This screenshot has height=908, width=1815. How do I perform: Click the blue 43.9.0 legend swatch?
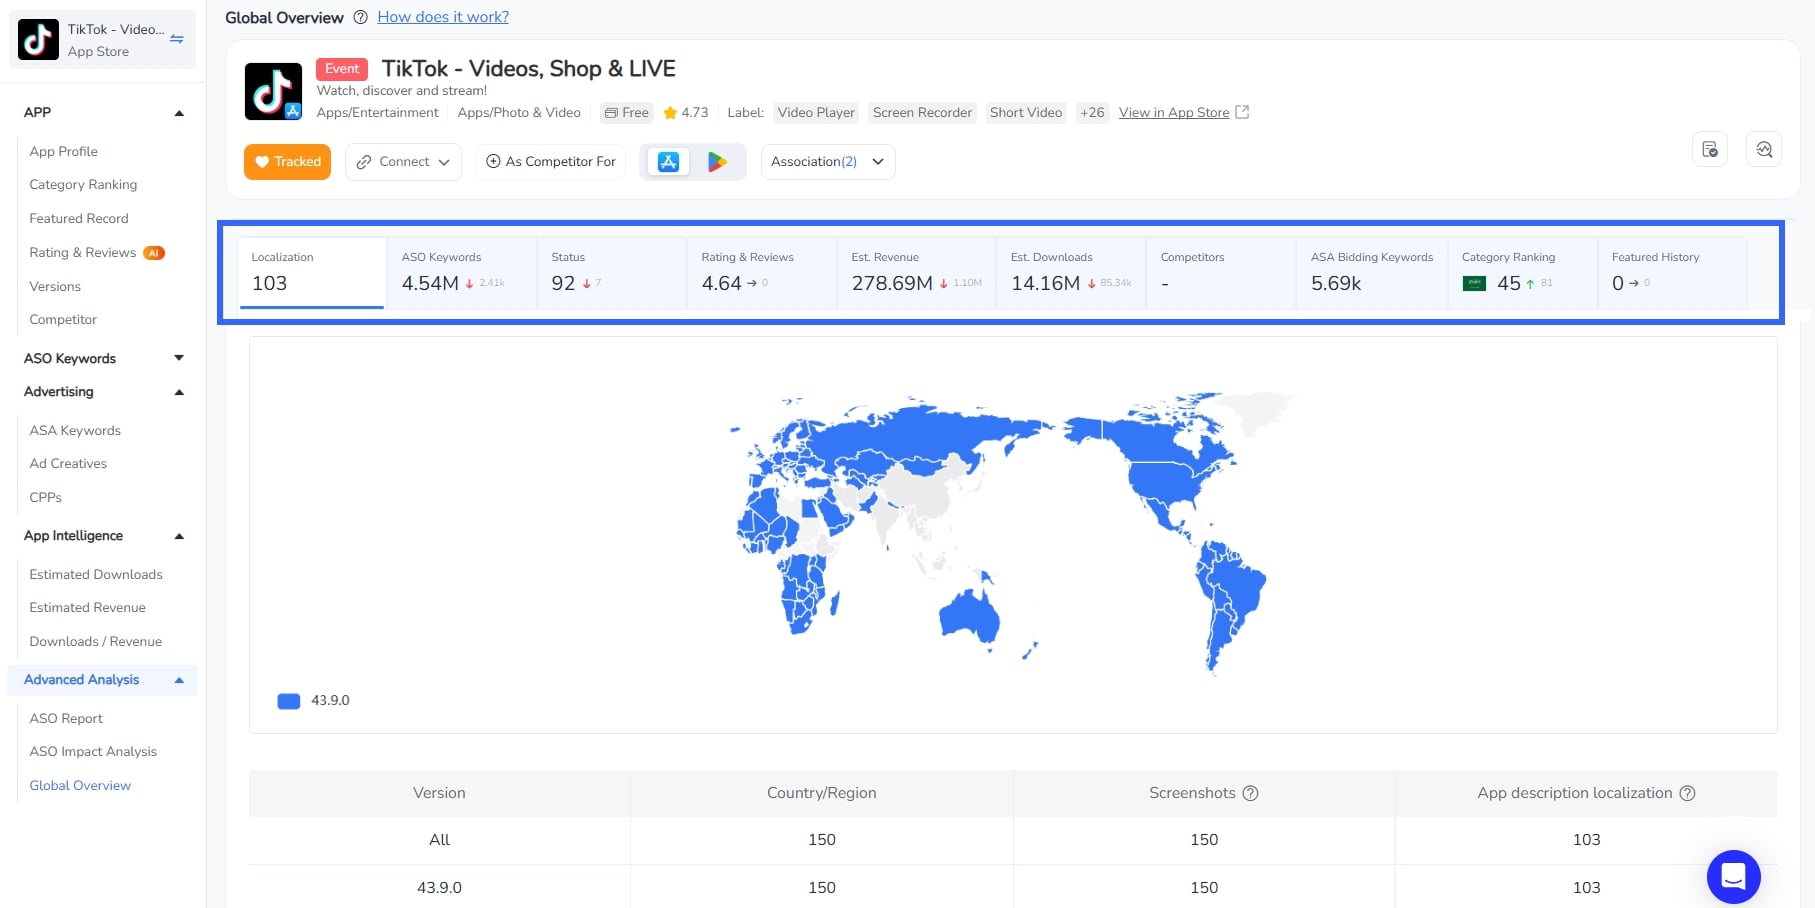point(289,701)
